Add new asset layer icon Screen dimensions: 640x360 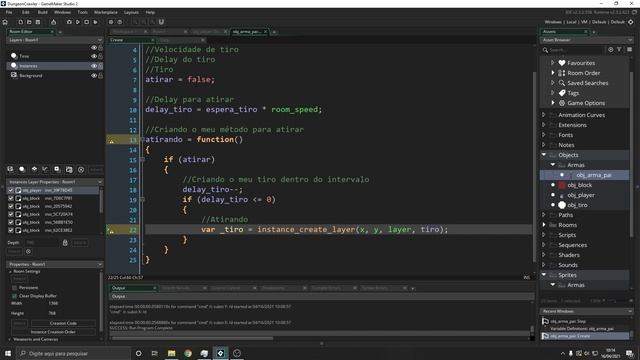click(57, 169)
